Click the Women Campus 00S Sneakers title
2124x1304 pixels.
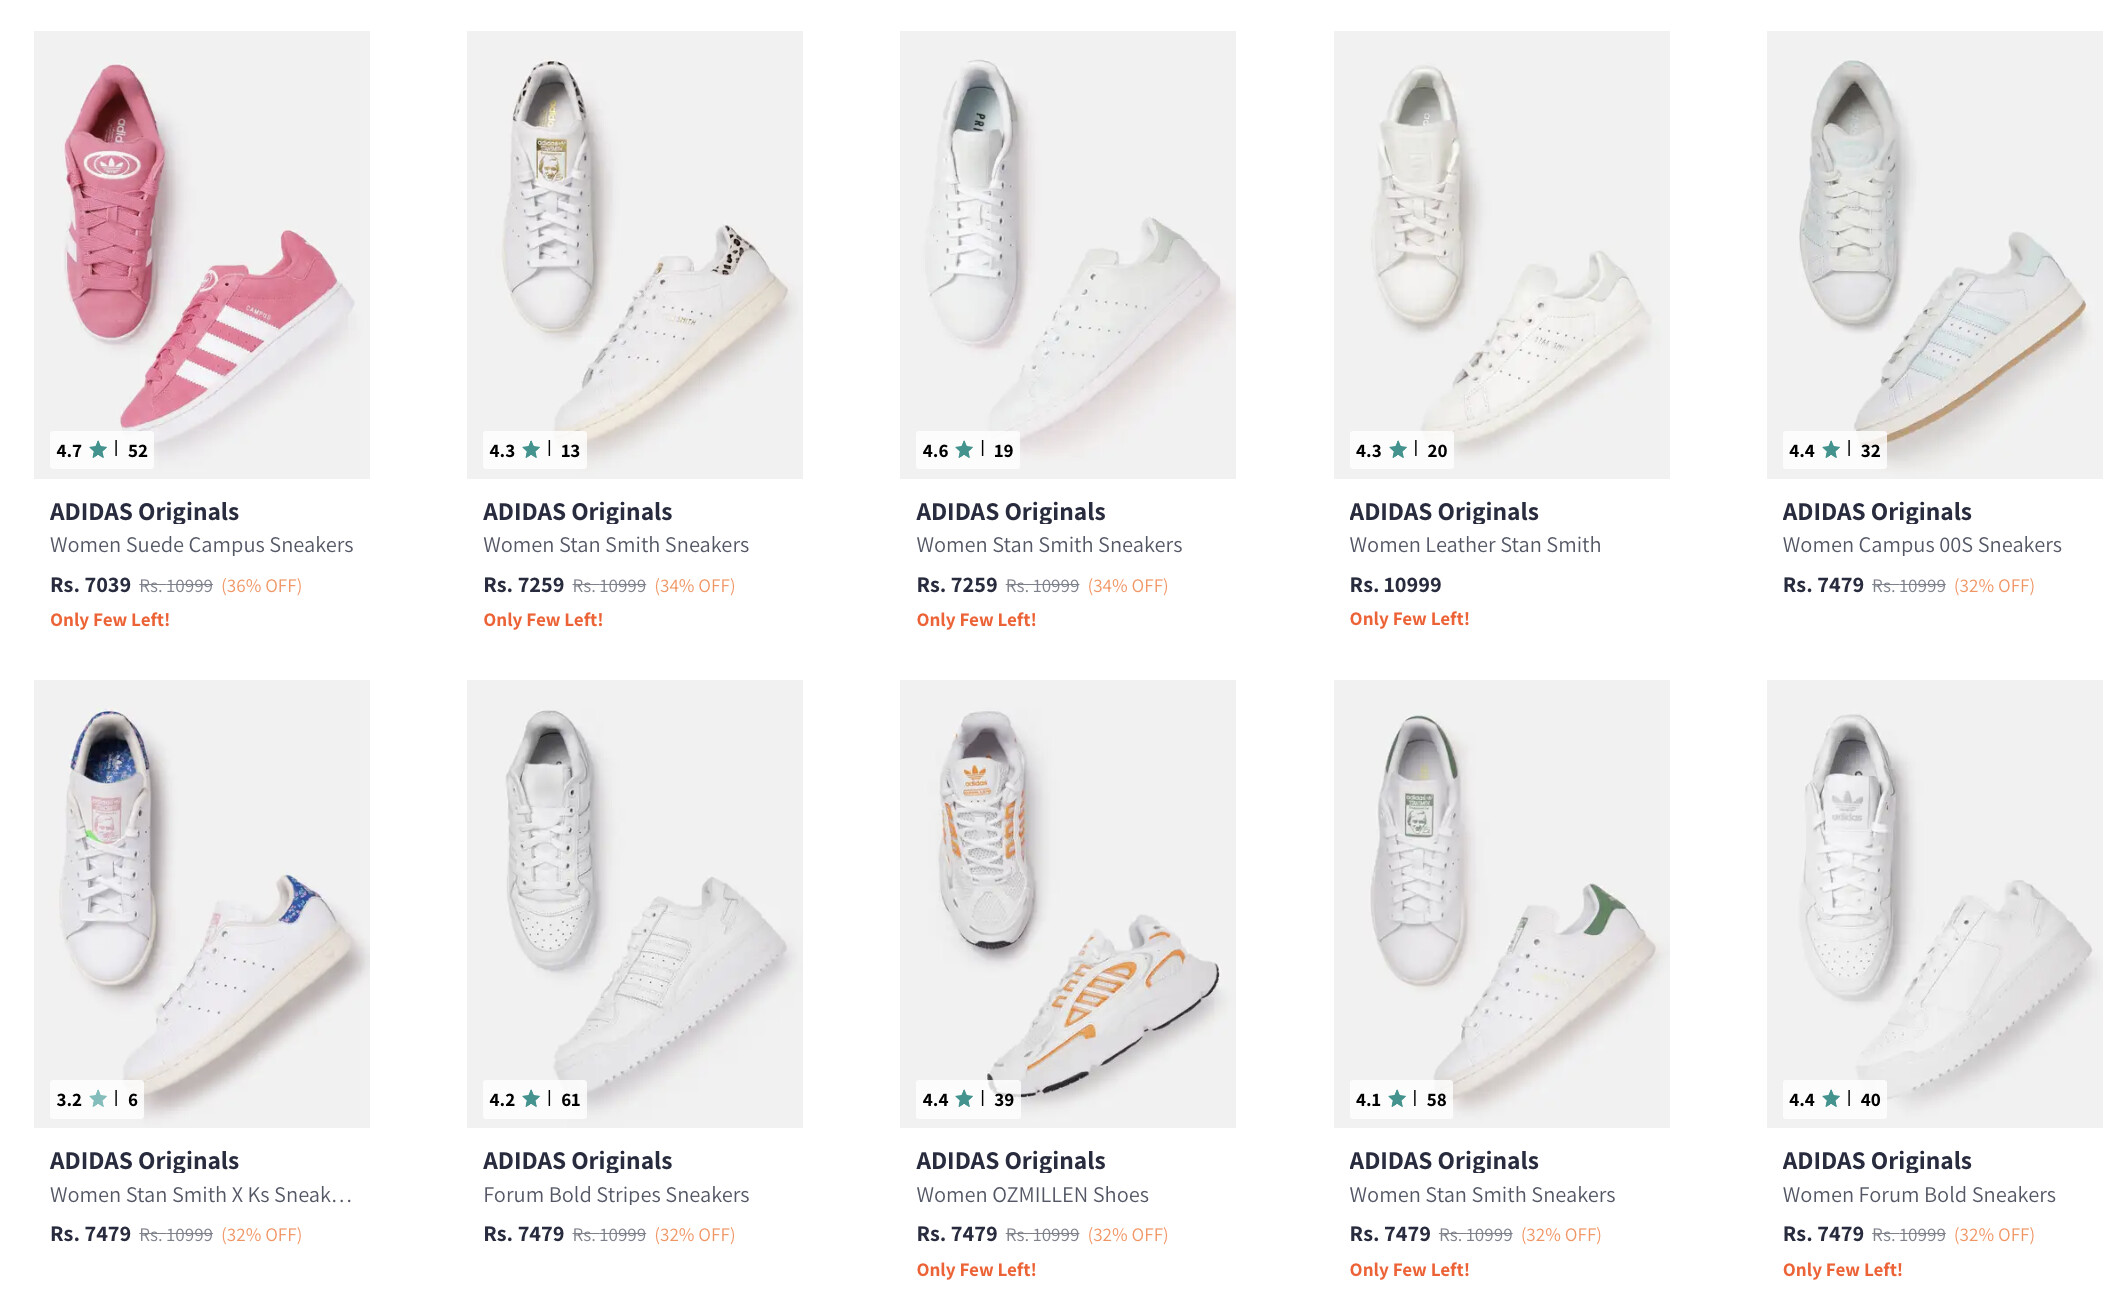(x=1922, y=545)
